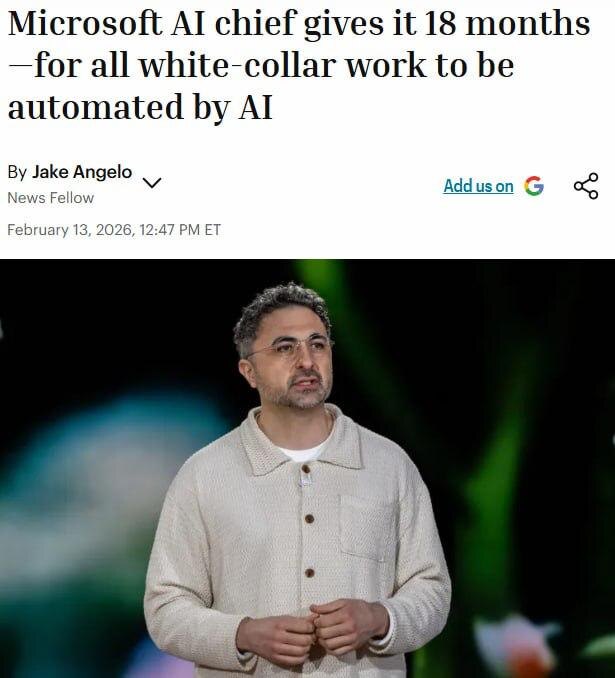Screen dimensions: 615x678
Task: Click the '12:47 PM ET' time text
Action: [x=180, y=230]
